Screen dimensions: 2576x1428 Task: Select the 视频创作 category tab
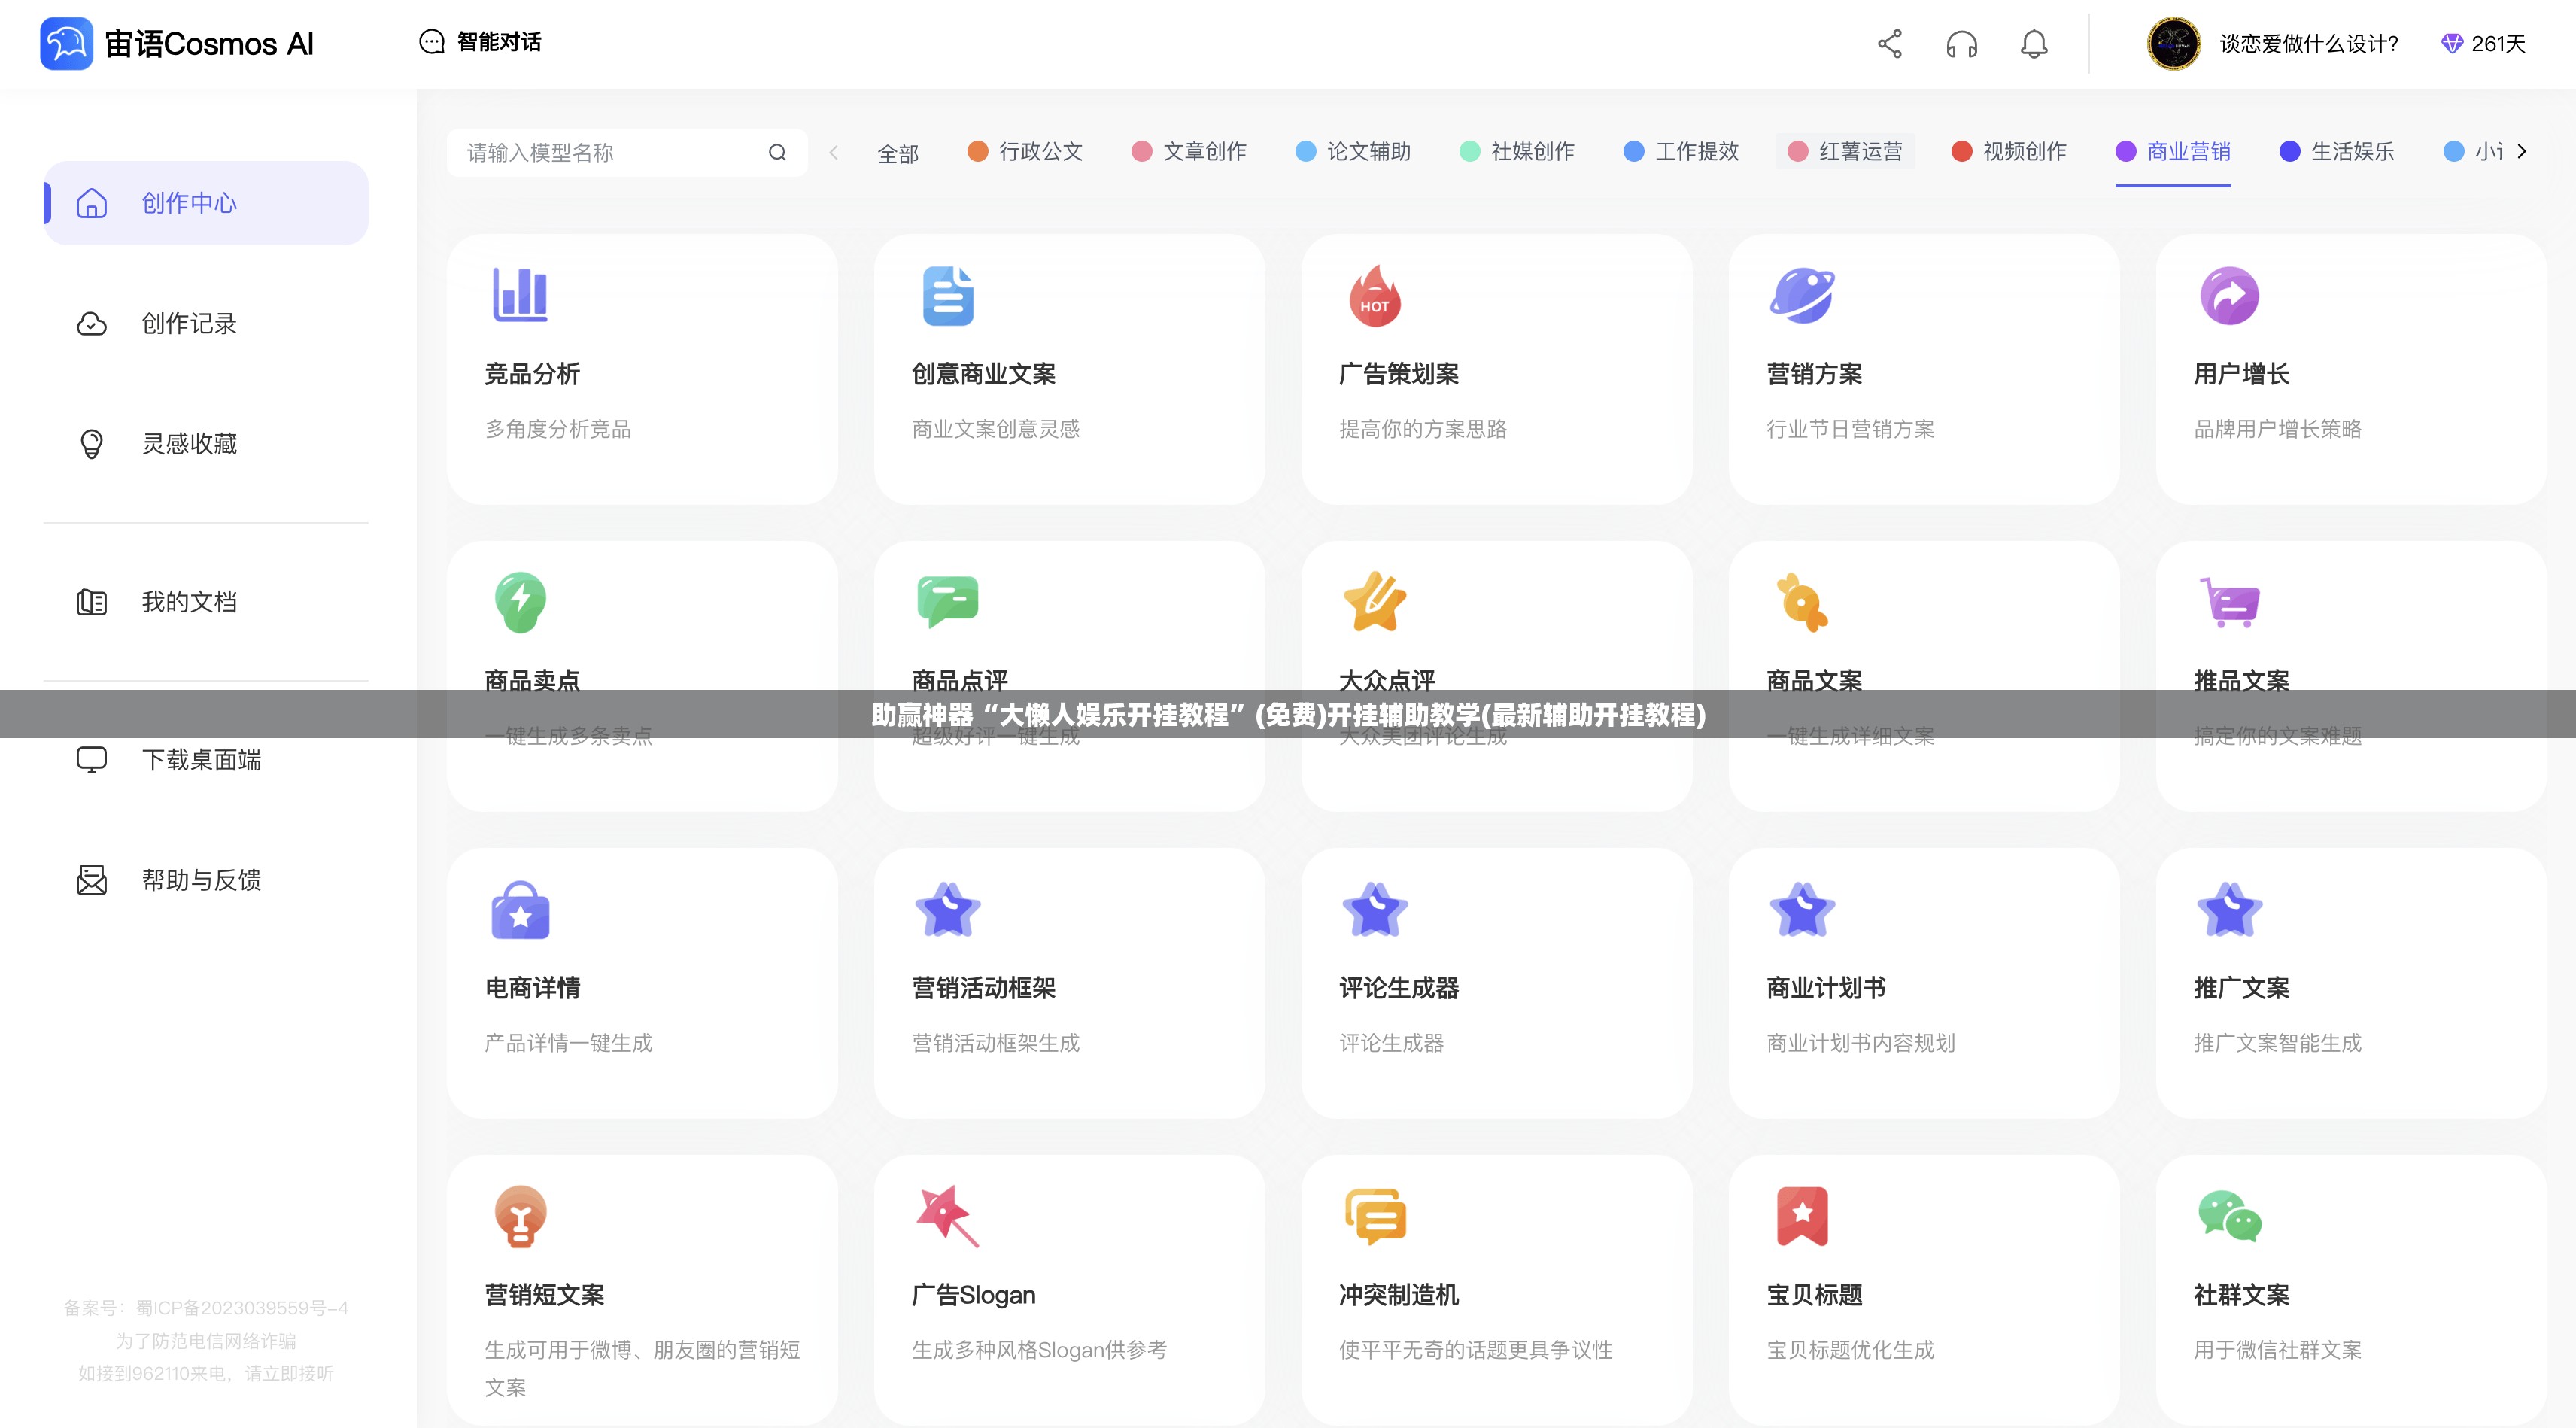tap(2009, 151)
